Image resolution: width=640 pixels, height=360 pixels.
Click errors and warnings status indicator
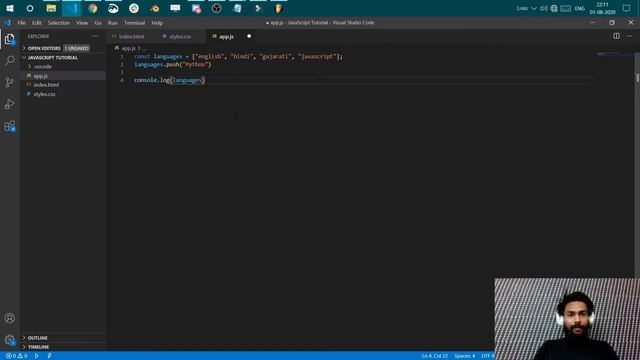pos(17,356)
